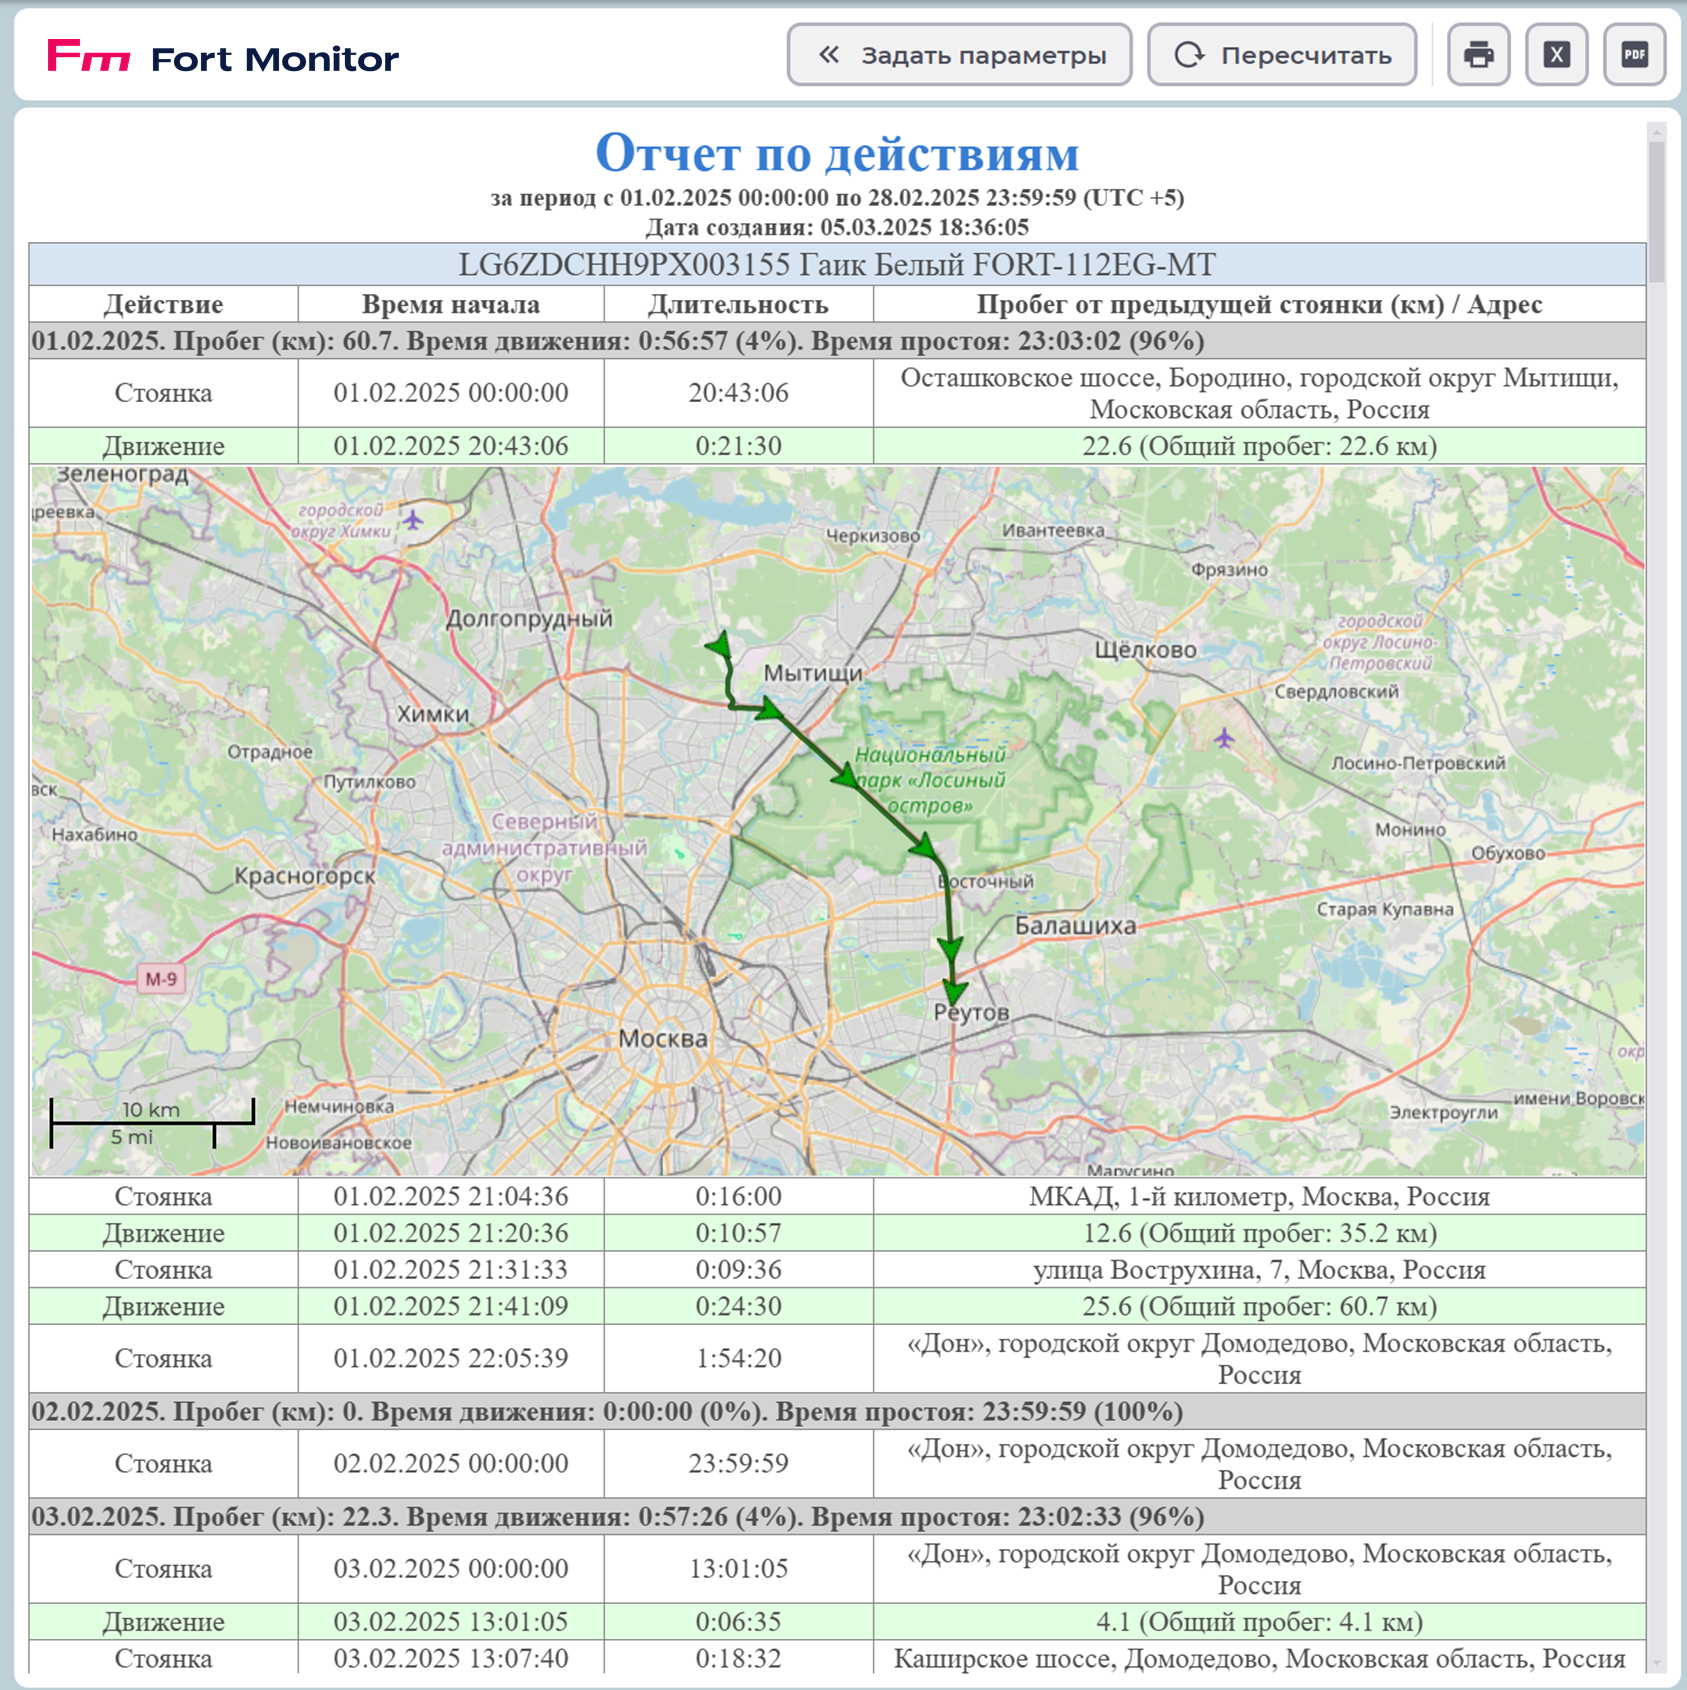Viewport: 1687px width, 1690px height.
Task: Export report to Excel icon
Action: pos(1556,55)
